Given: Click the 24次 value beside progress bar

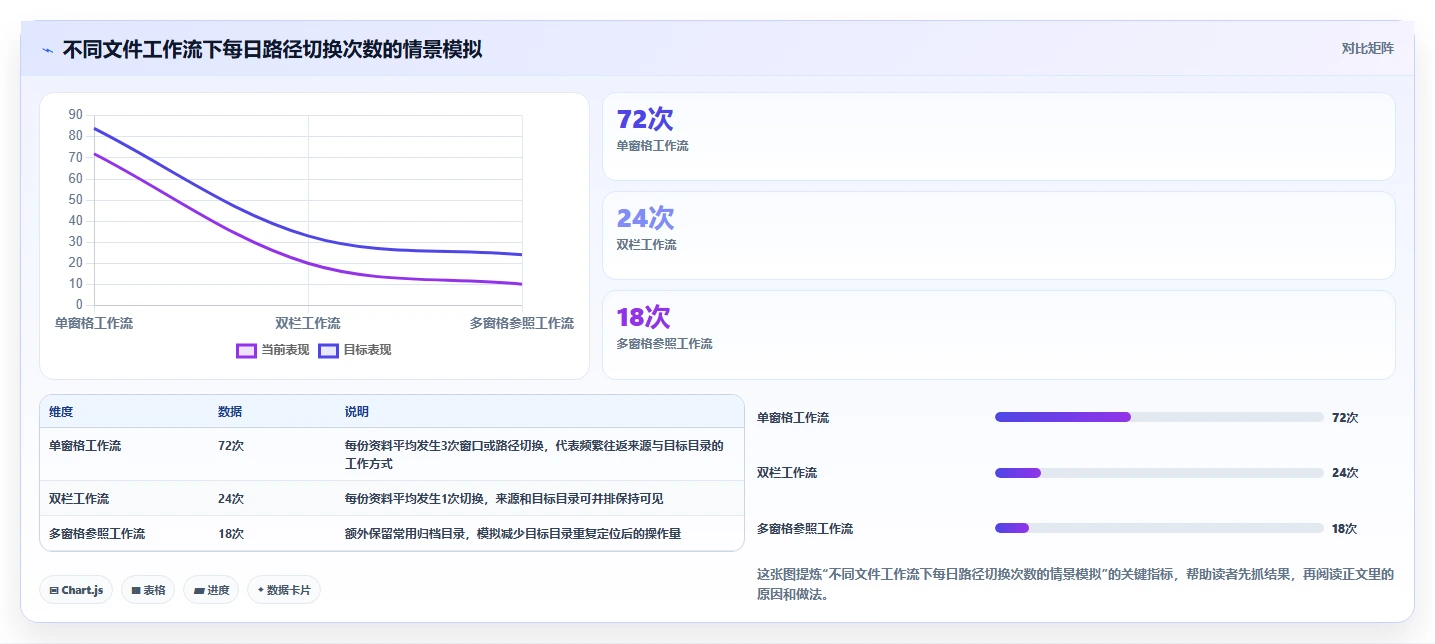Looking at the screenshot, I should point(1345,473).
